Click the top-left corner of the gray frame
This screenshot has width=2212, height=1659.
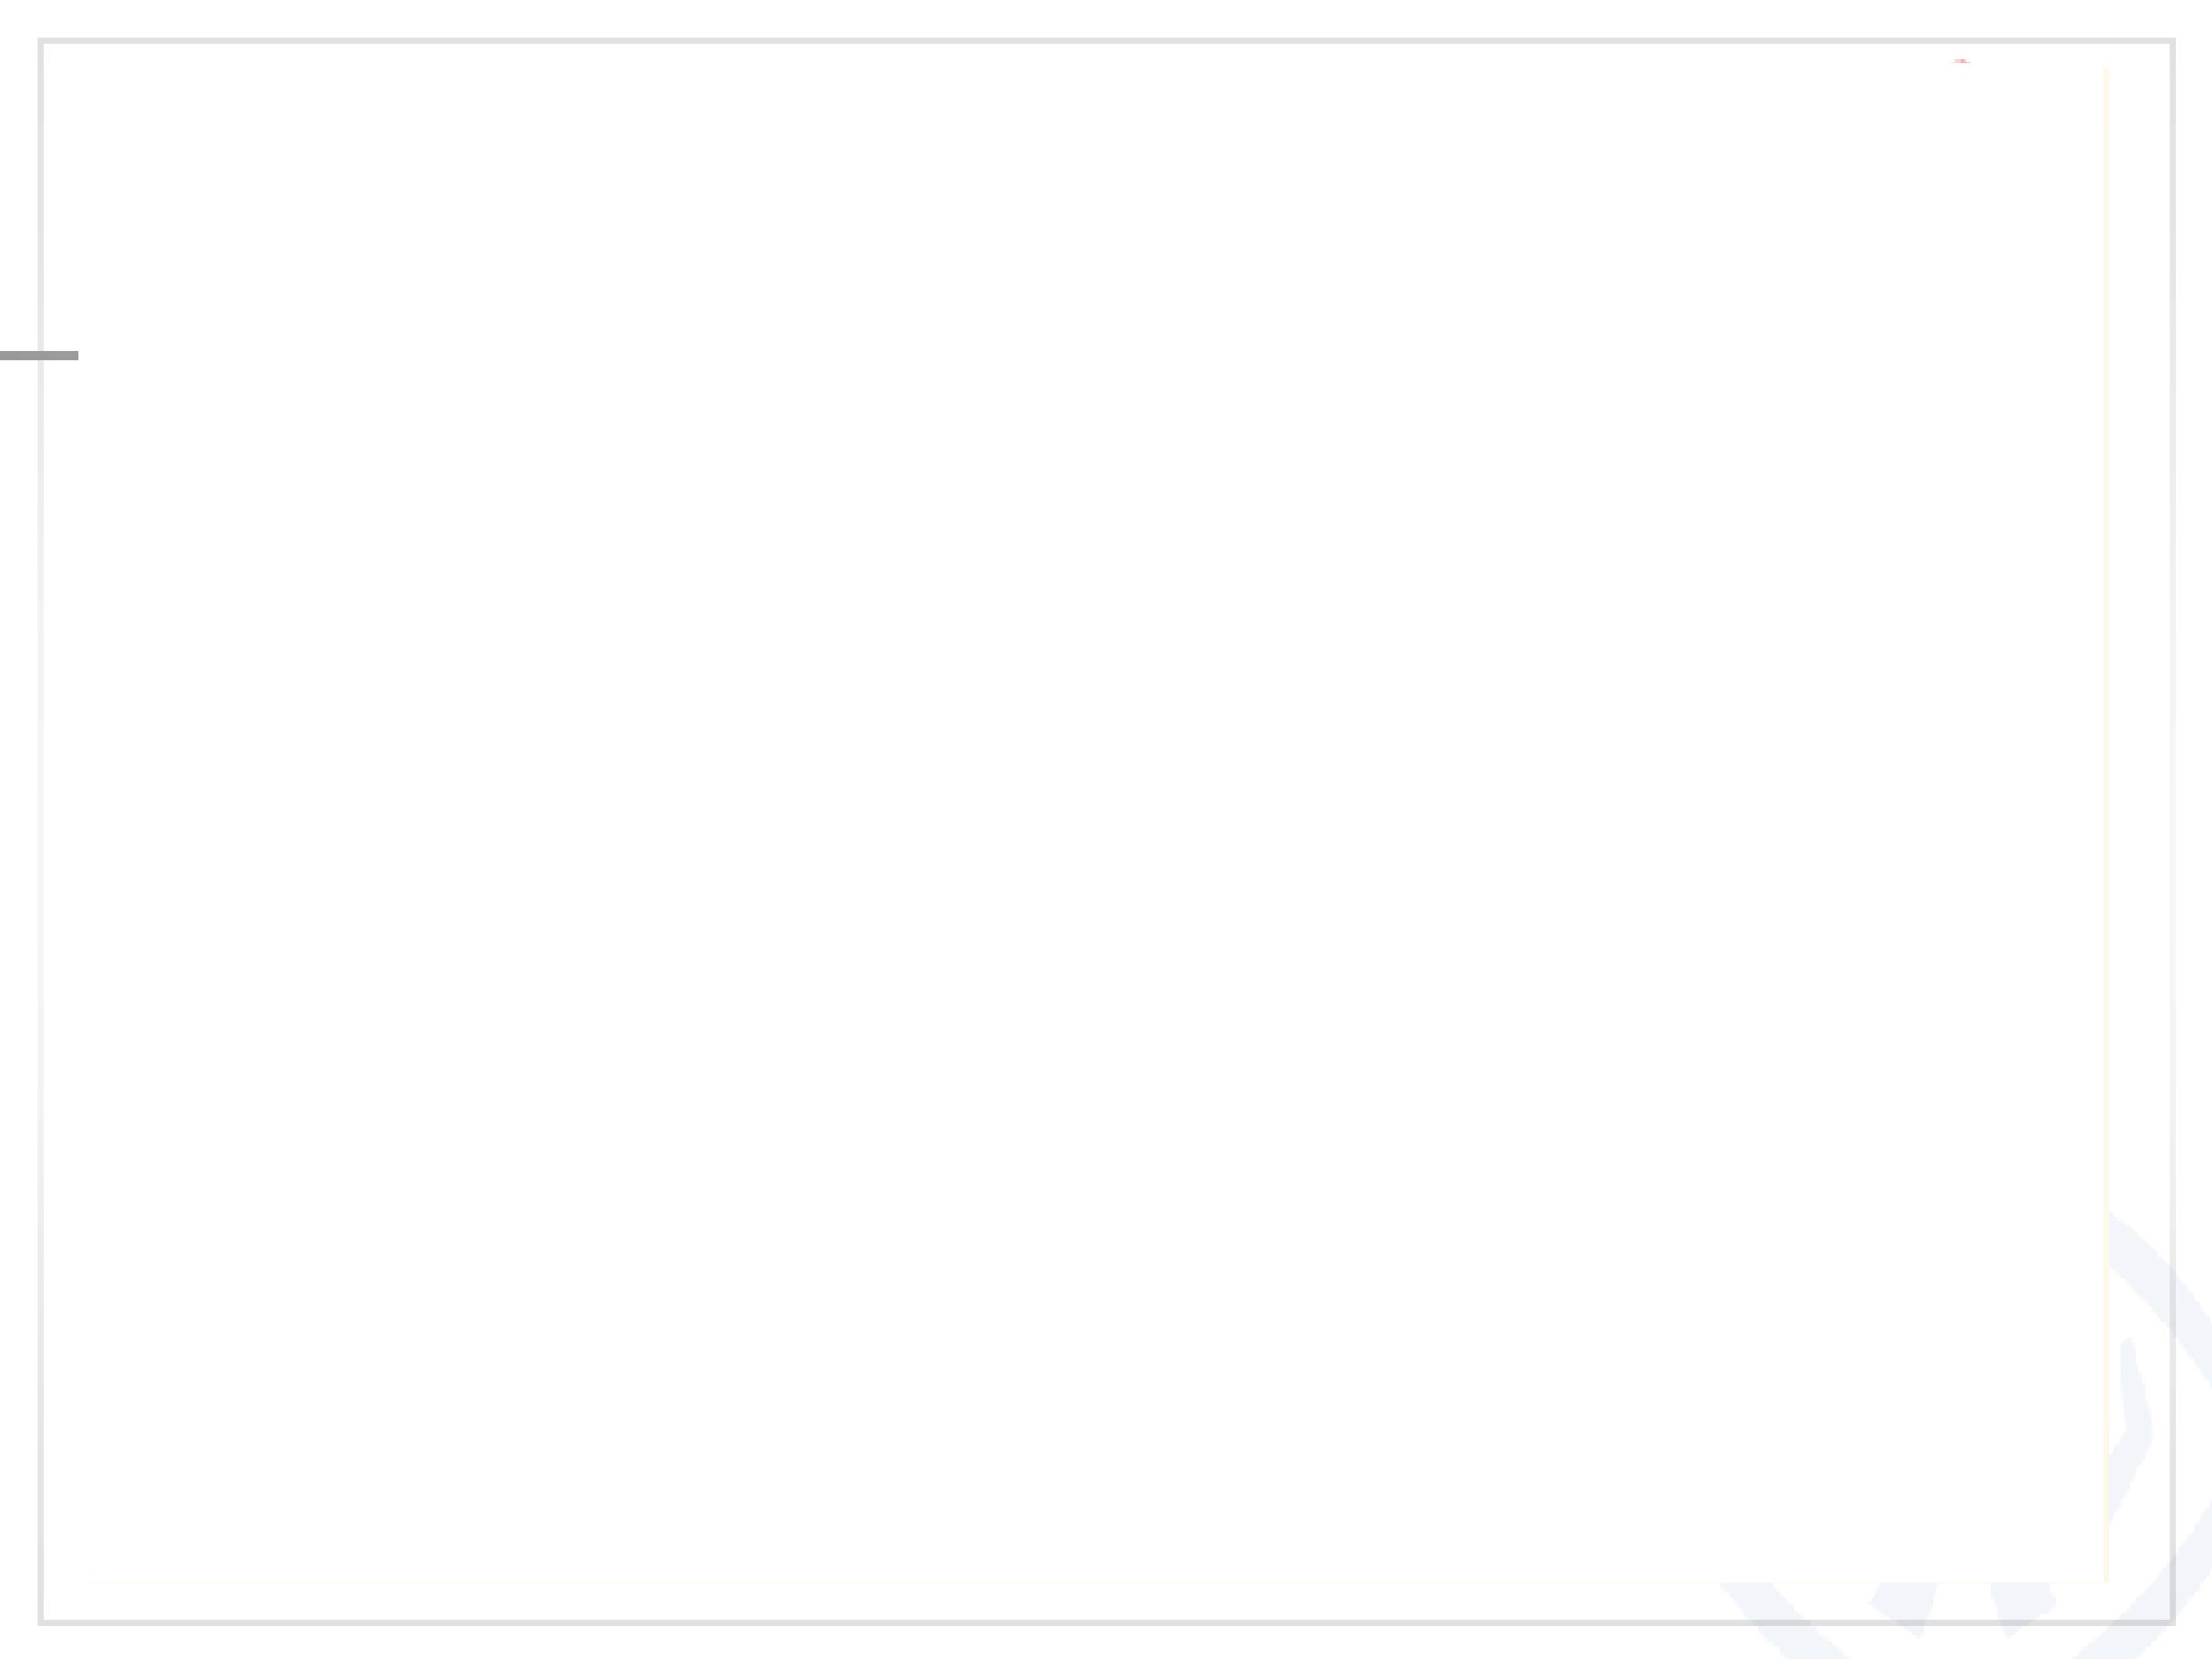coord(41,41)
